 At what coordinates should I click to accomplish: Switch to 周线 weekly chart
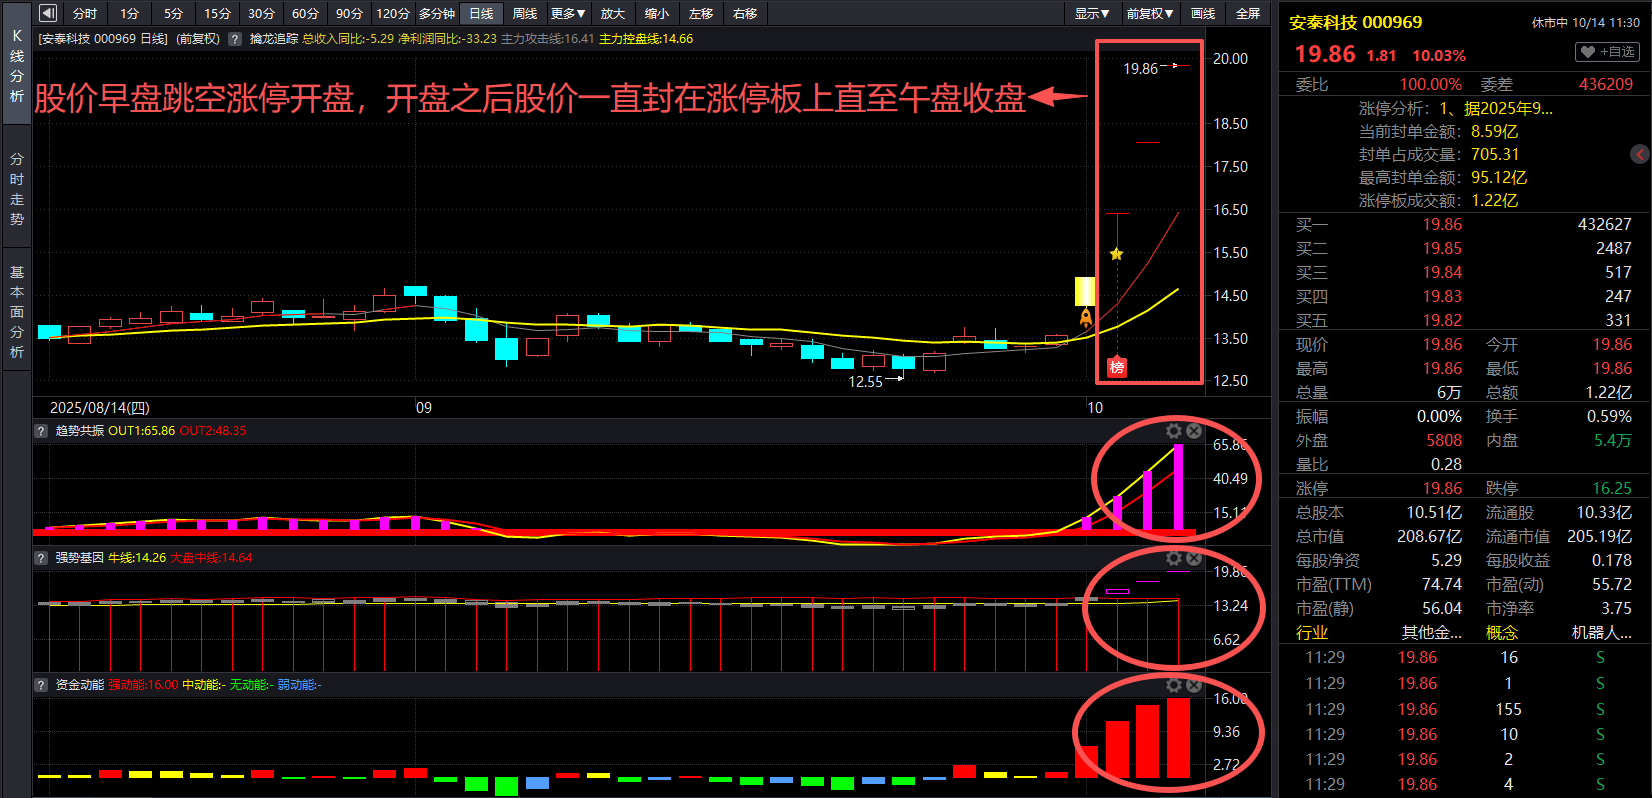point(525,13)
